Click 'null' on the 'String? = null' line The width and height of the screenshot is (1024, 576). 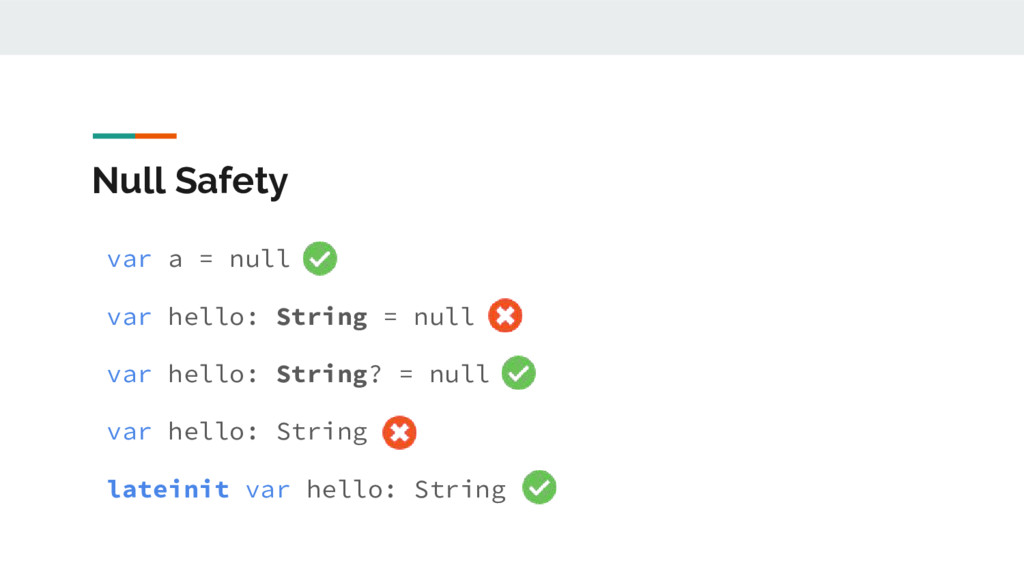coord(459,374)
